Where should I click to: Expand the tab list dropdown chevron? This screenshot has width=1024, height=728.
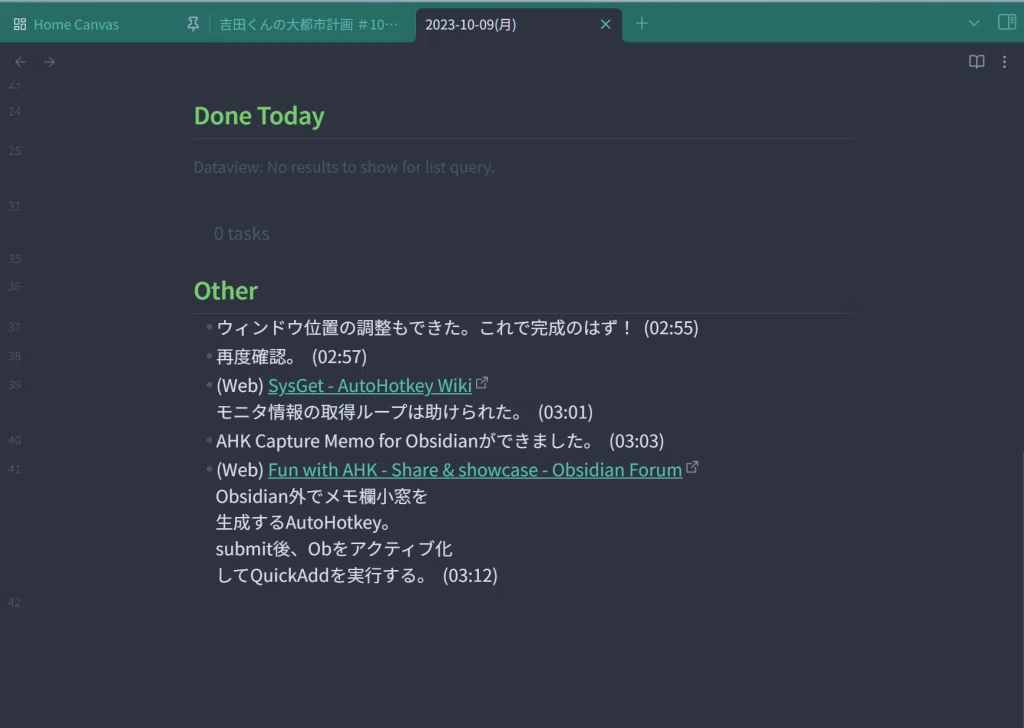click(x=974, y=24)
